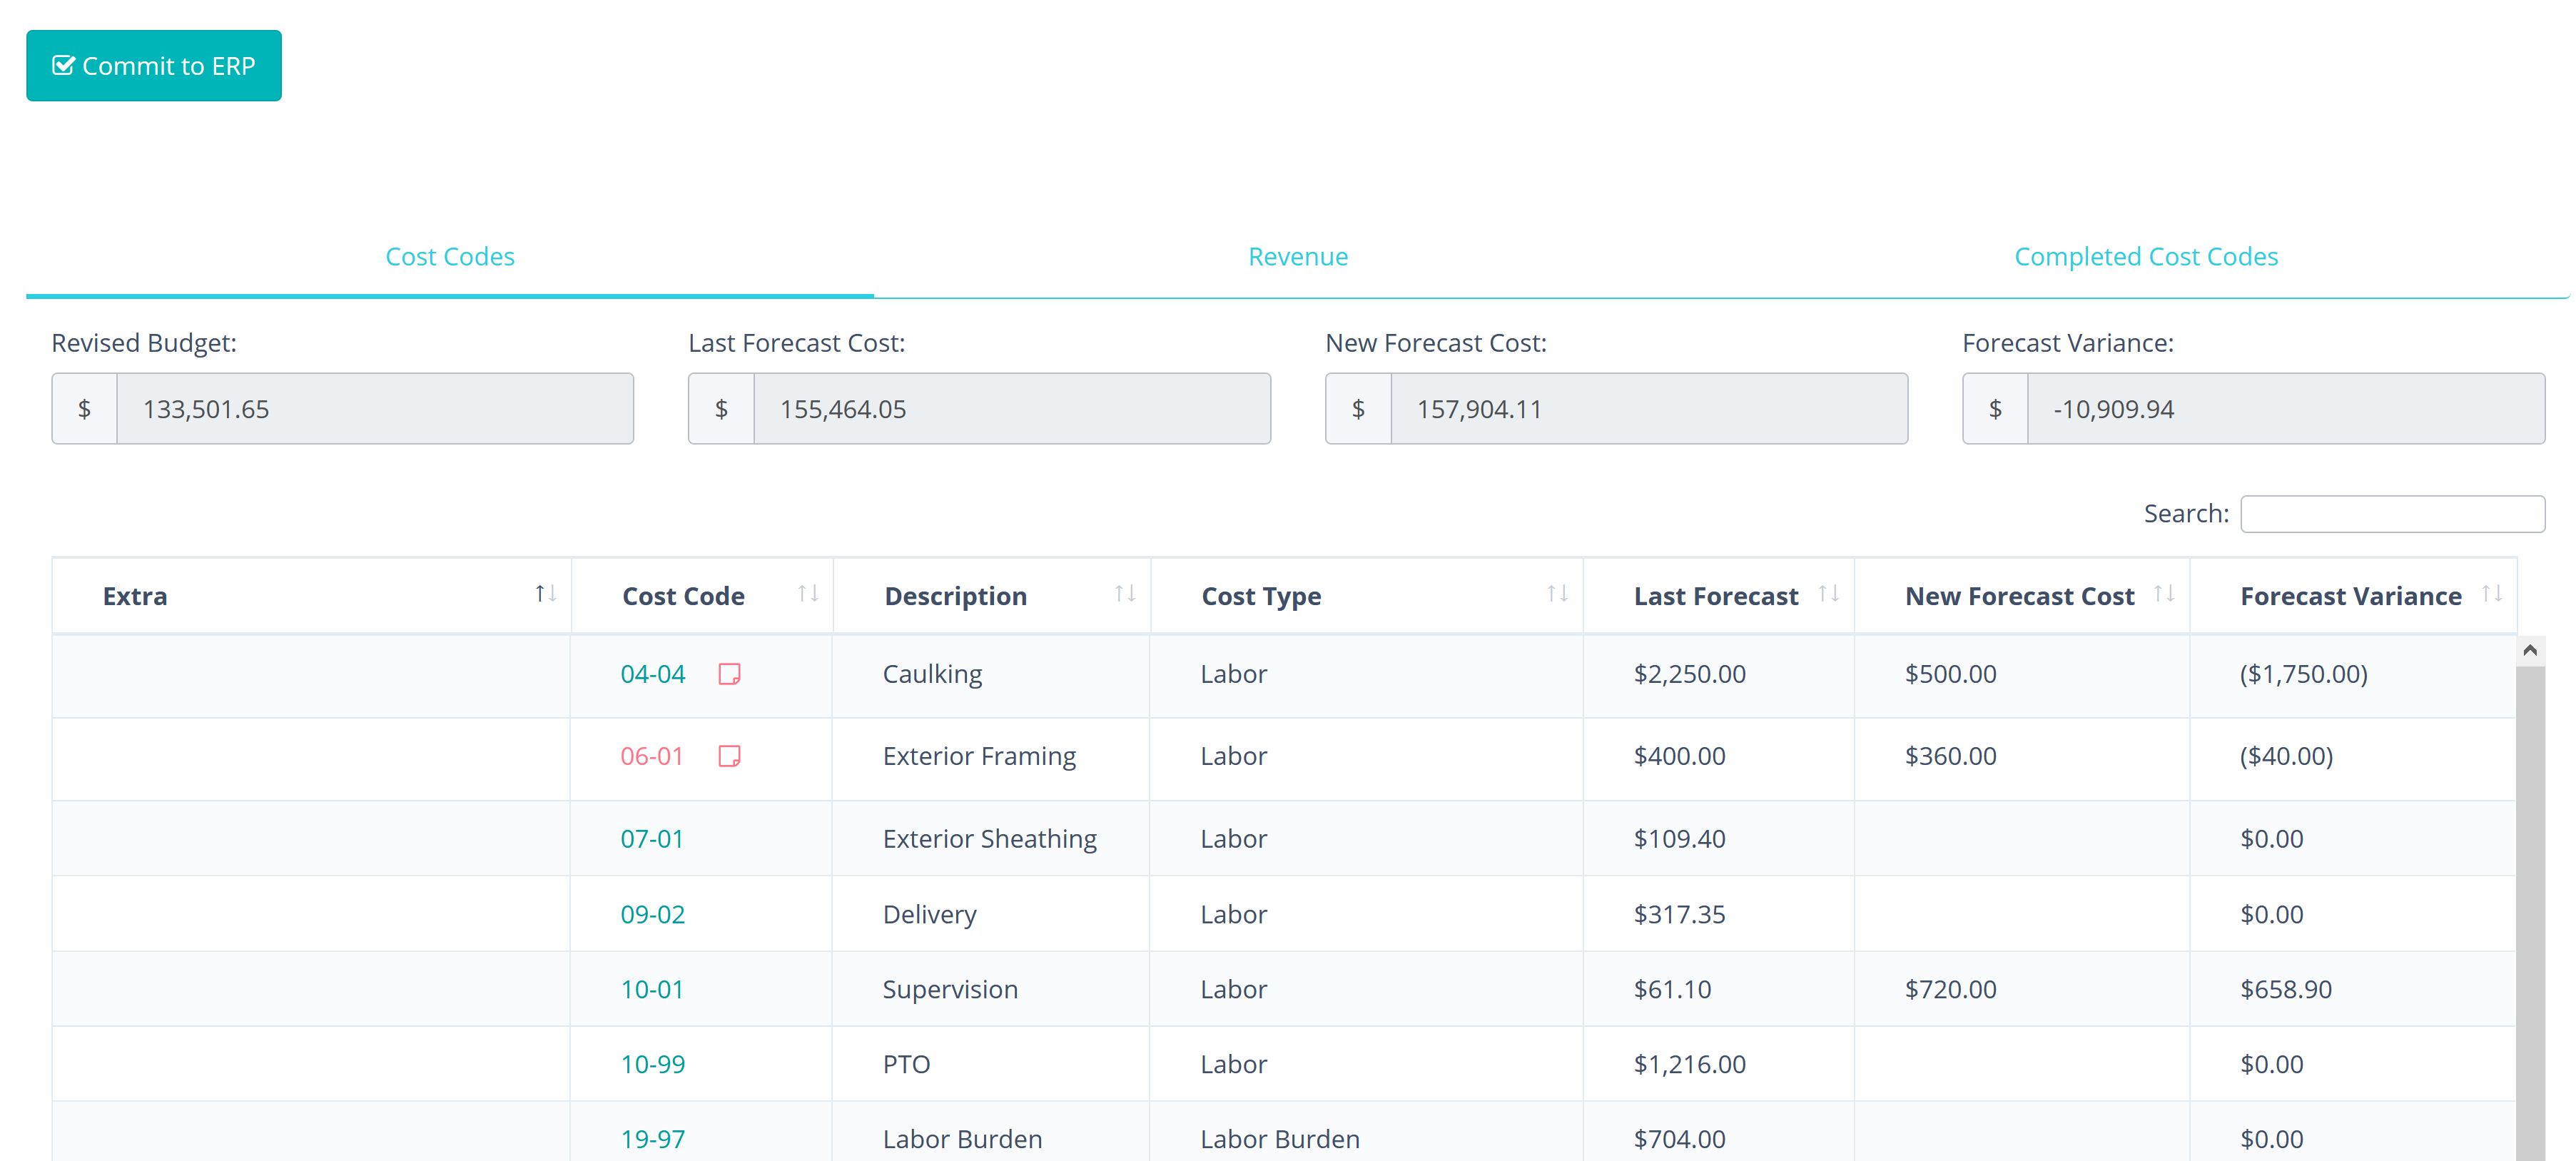Open cost code 10-01 link
Viewport: 2576px width, 1161px height.
coord(652,989)
